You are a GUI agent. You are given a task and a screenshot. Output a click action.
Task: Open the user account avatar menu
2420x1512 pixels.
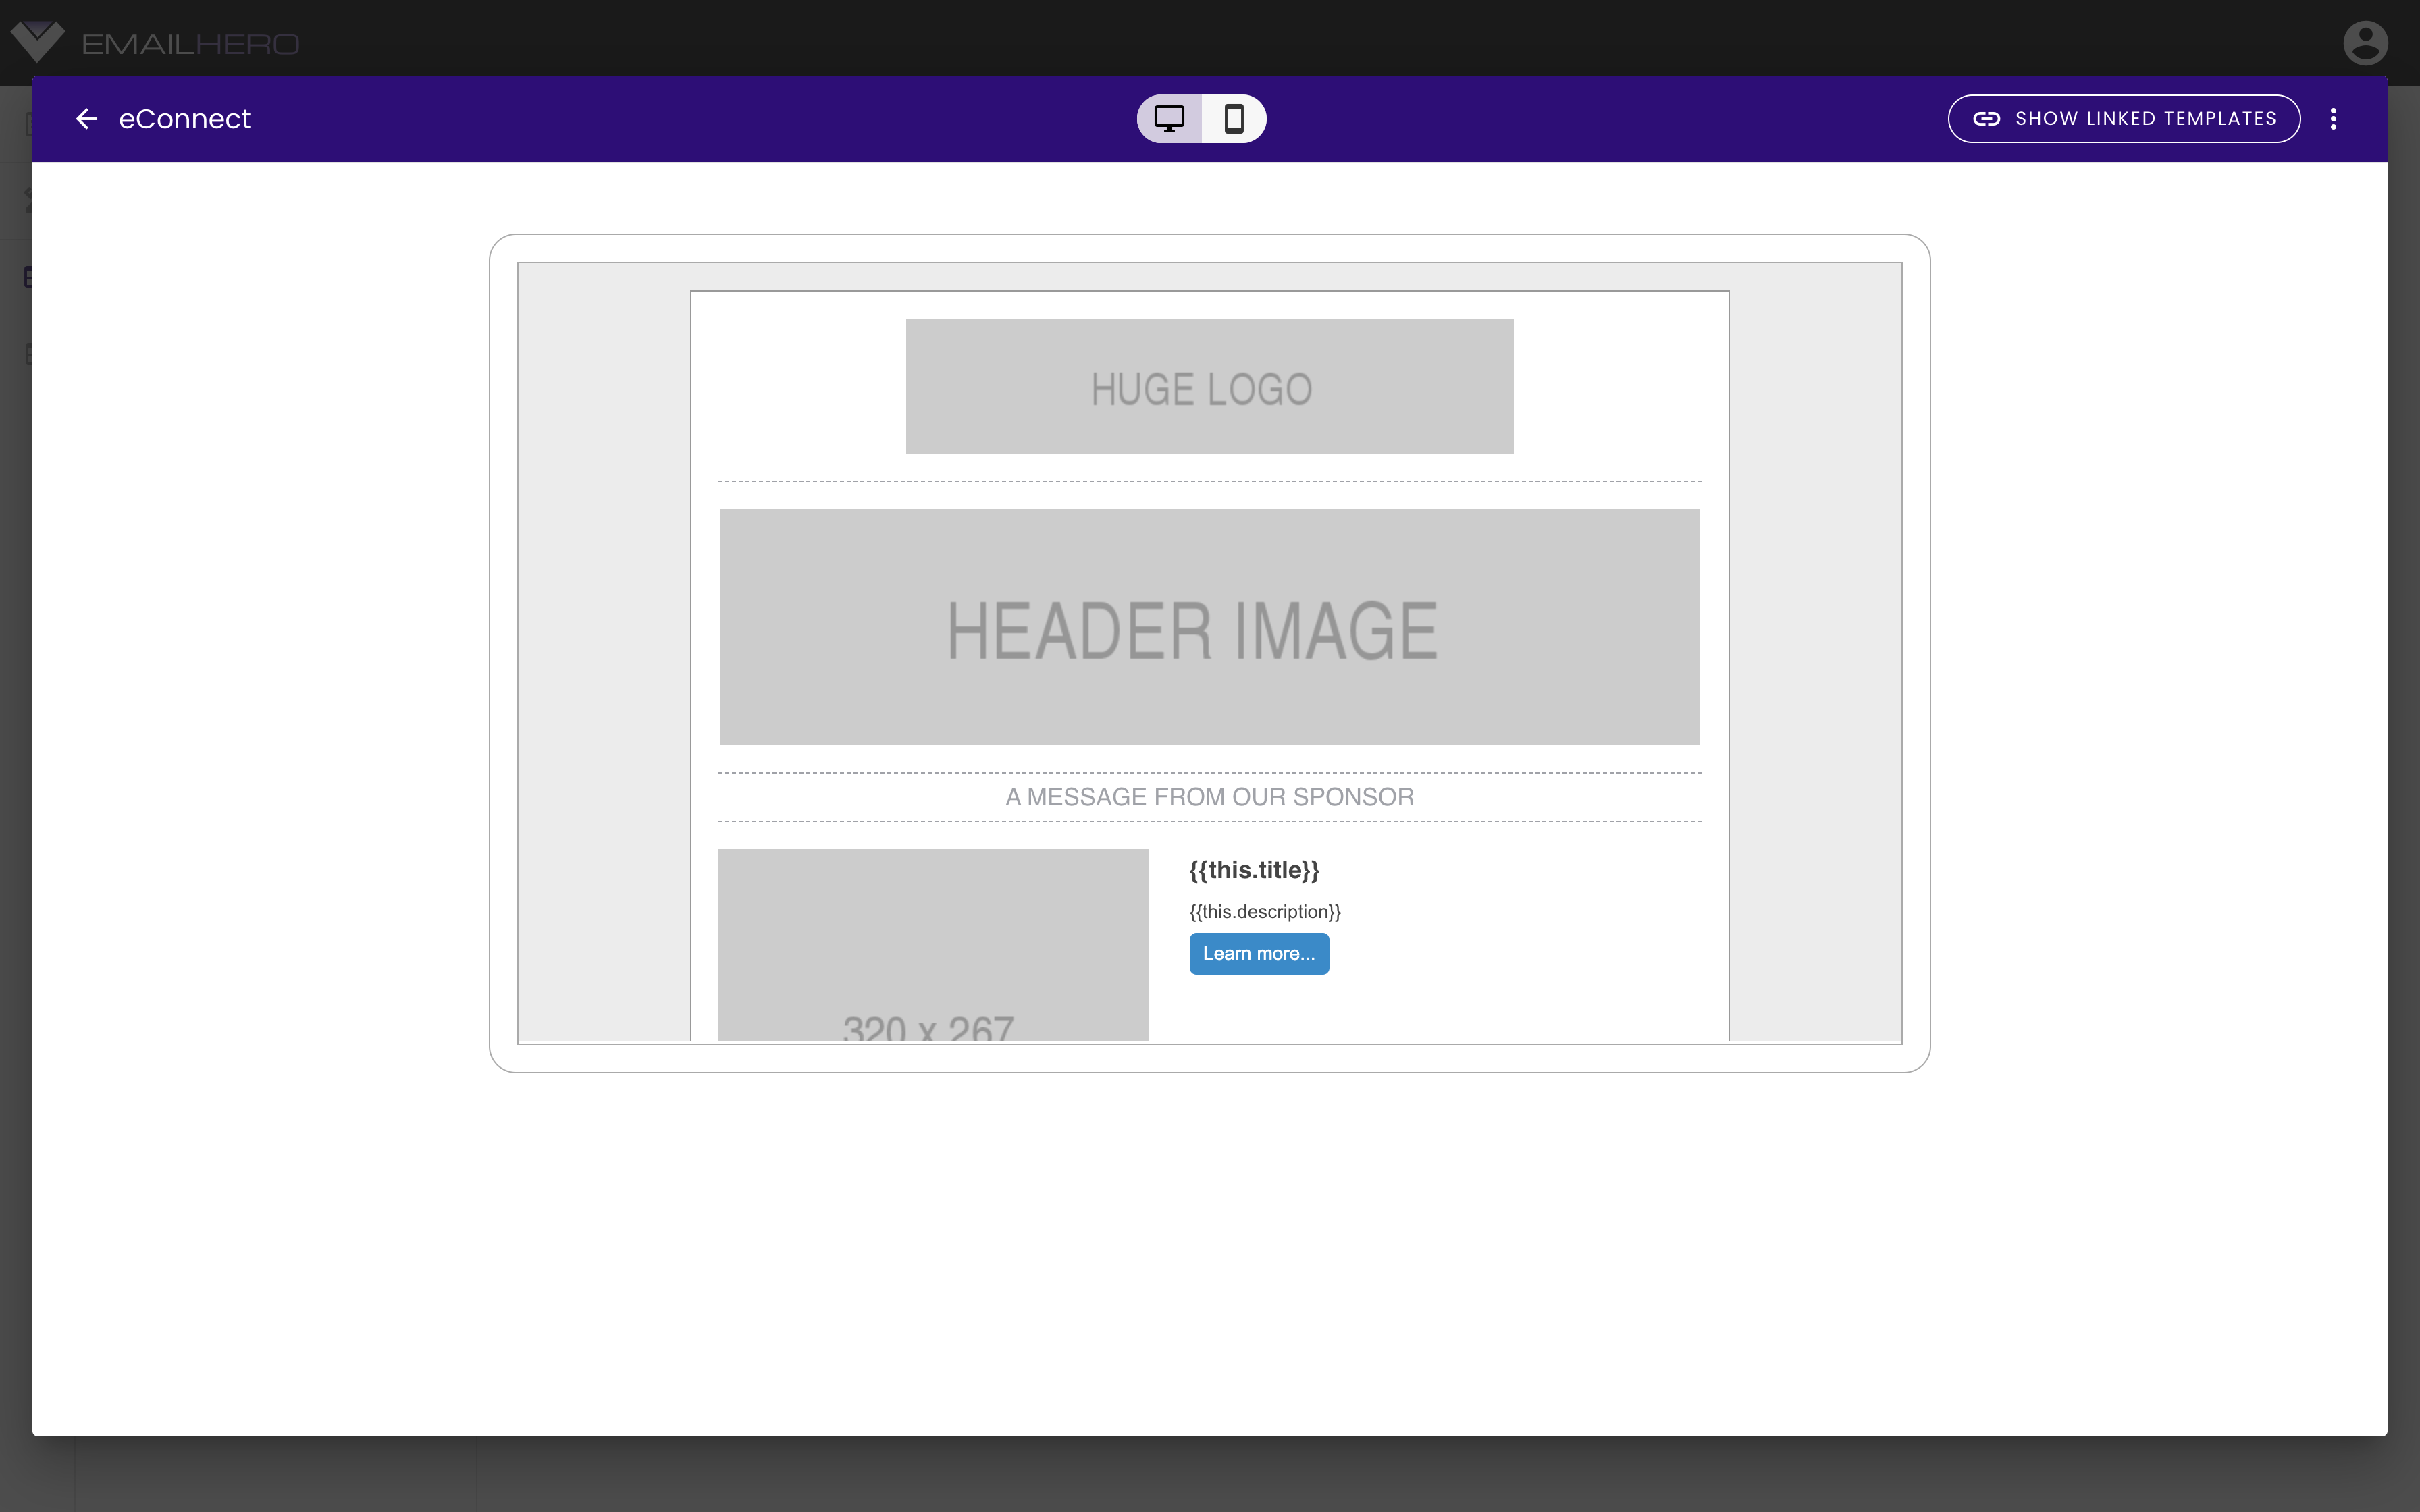pos(2365,43)
